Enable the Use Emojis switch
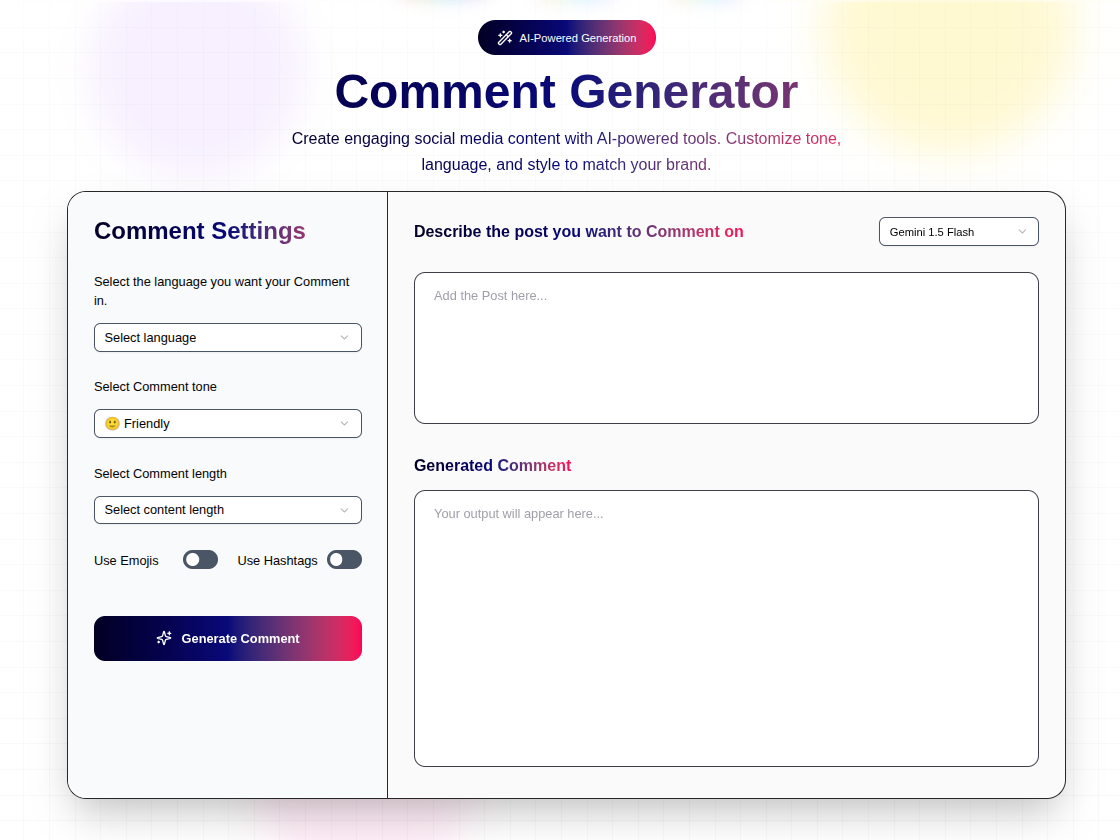This screenshot has height=840, width=1120. [x=200, y=560]
